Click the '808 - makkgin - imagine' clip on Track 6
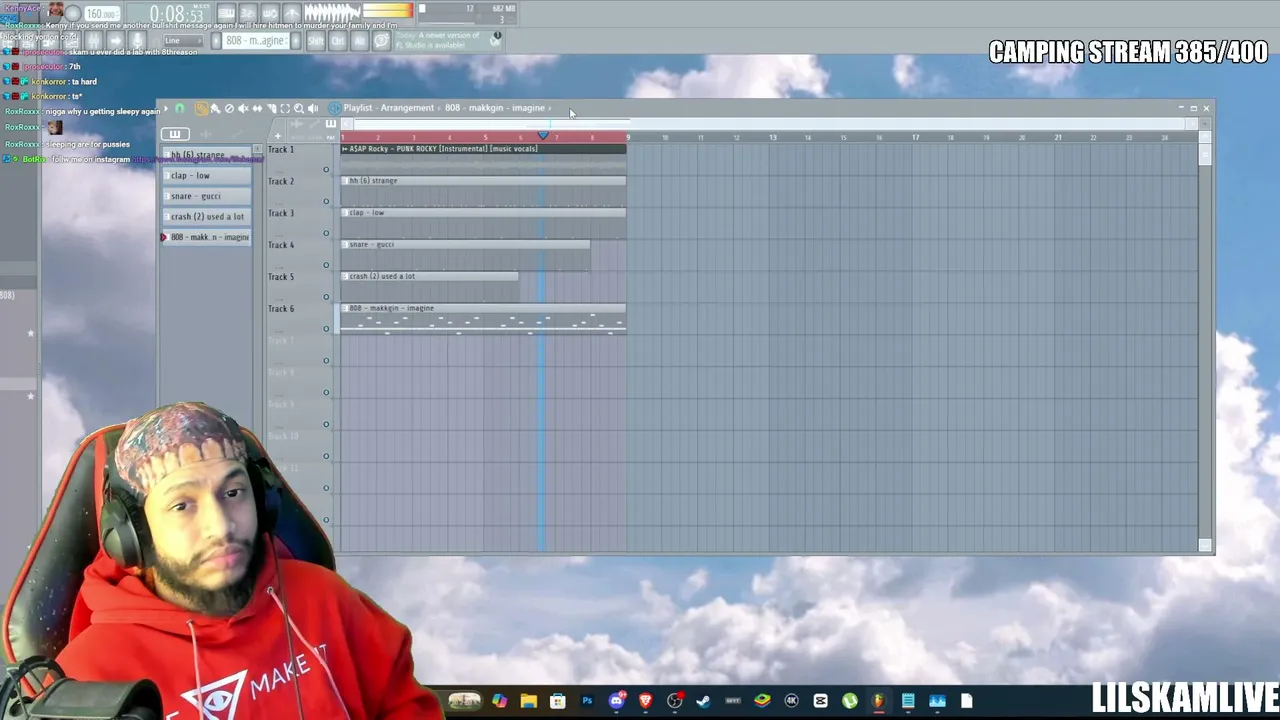1280x720 pixels. [483, 318]
